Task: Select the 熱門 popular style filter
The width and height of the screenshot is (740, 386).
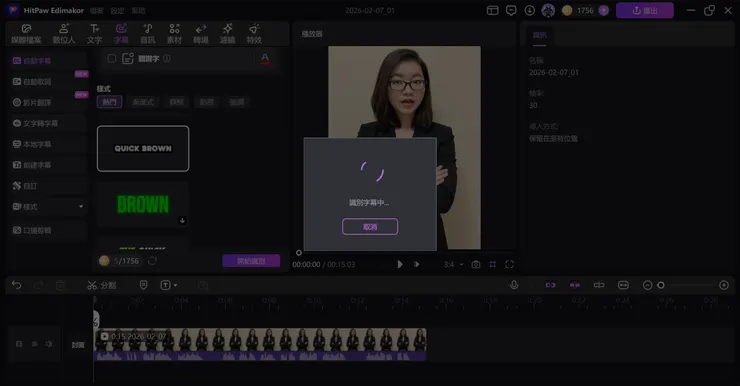Action: pos(109,102)
